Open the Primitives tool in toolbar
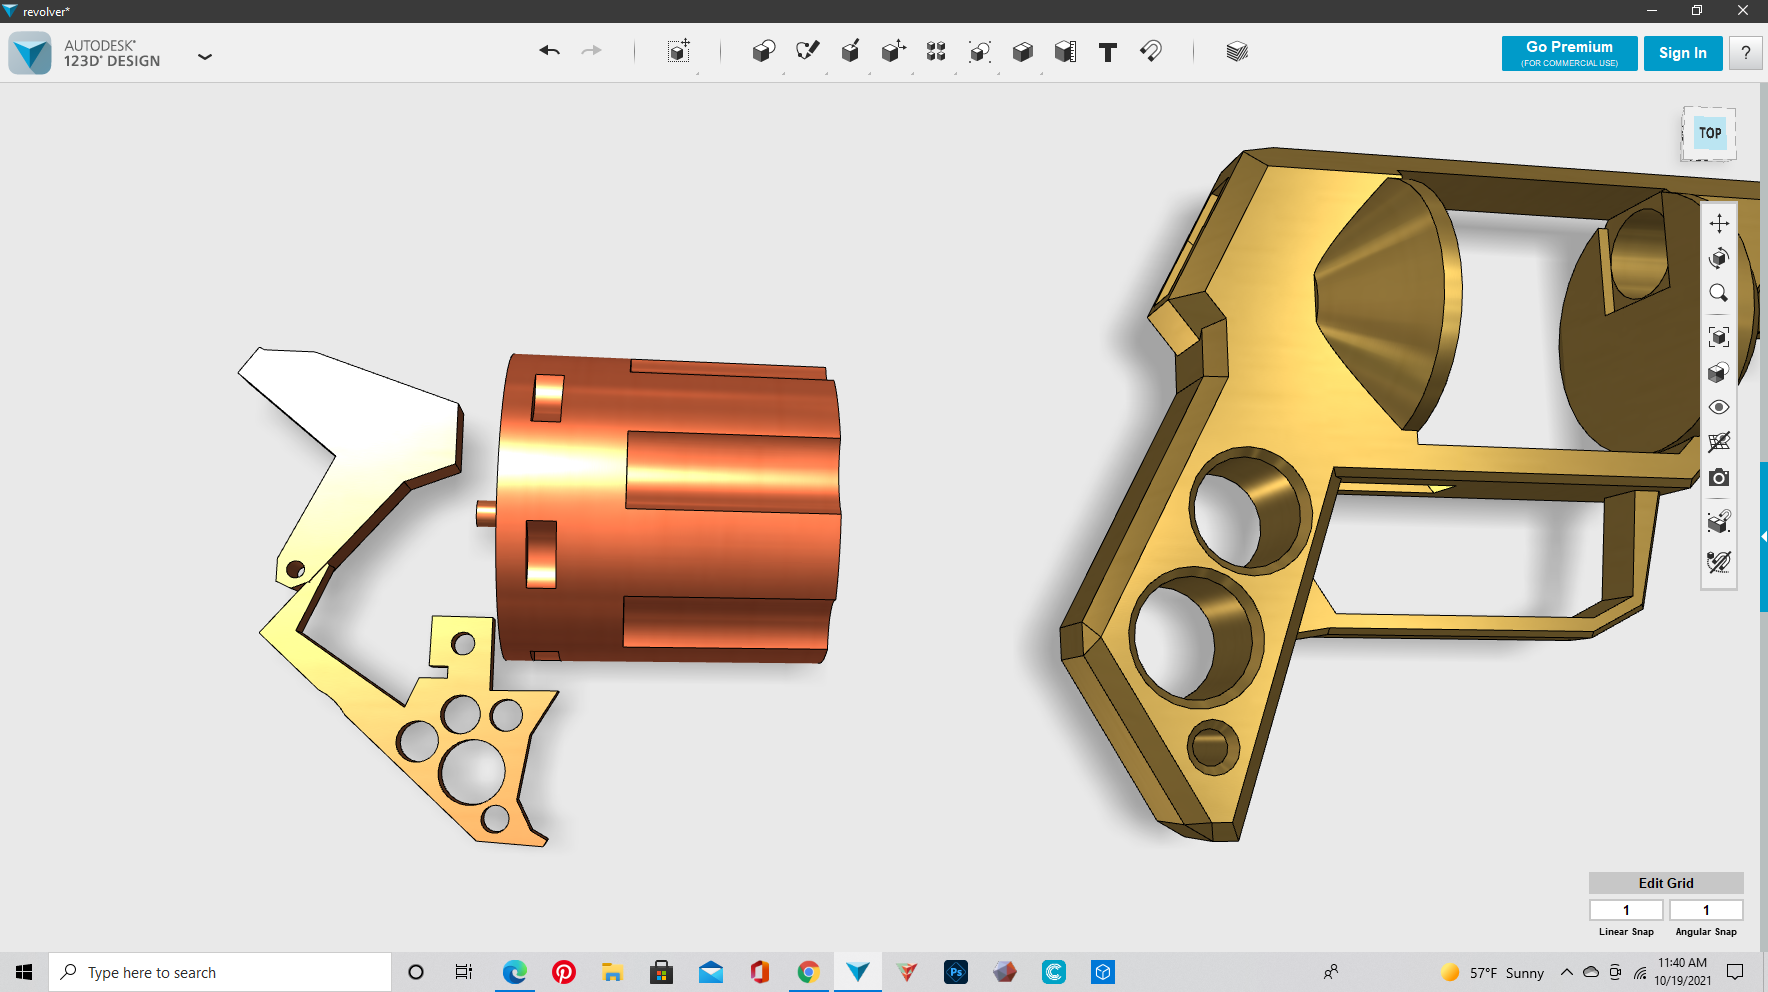Screen dimensions: 1768x992 (763, 51)
